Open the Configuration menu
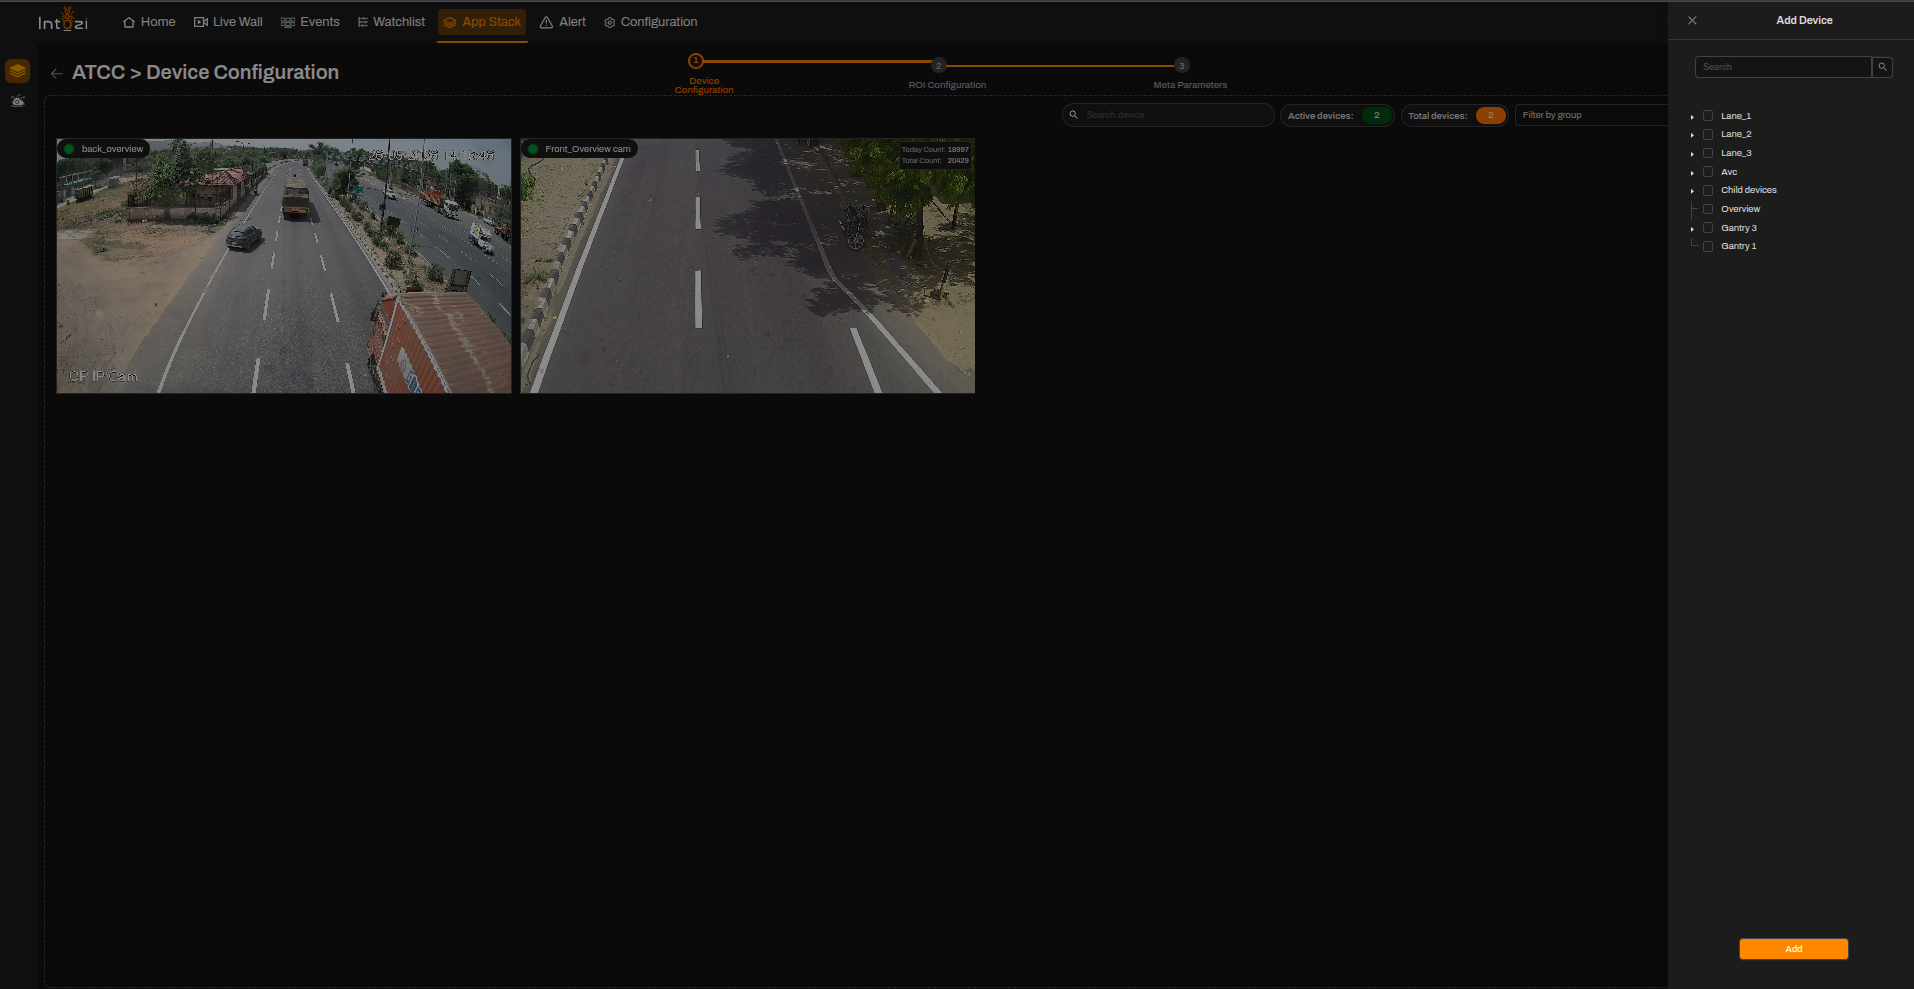Screen dimensions: 1914x989 651,22
